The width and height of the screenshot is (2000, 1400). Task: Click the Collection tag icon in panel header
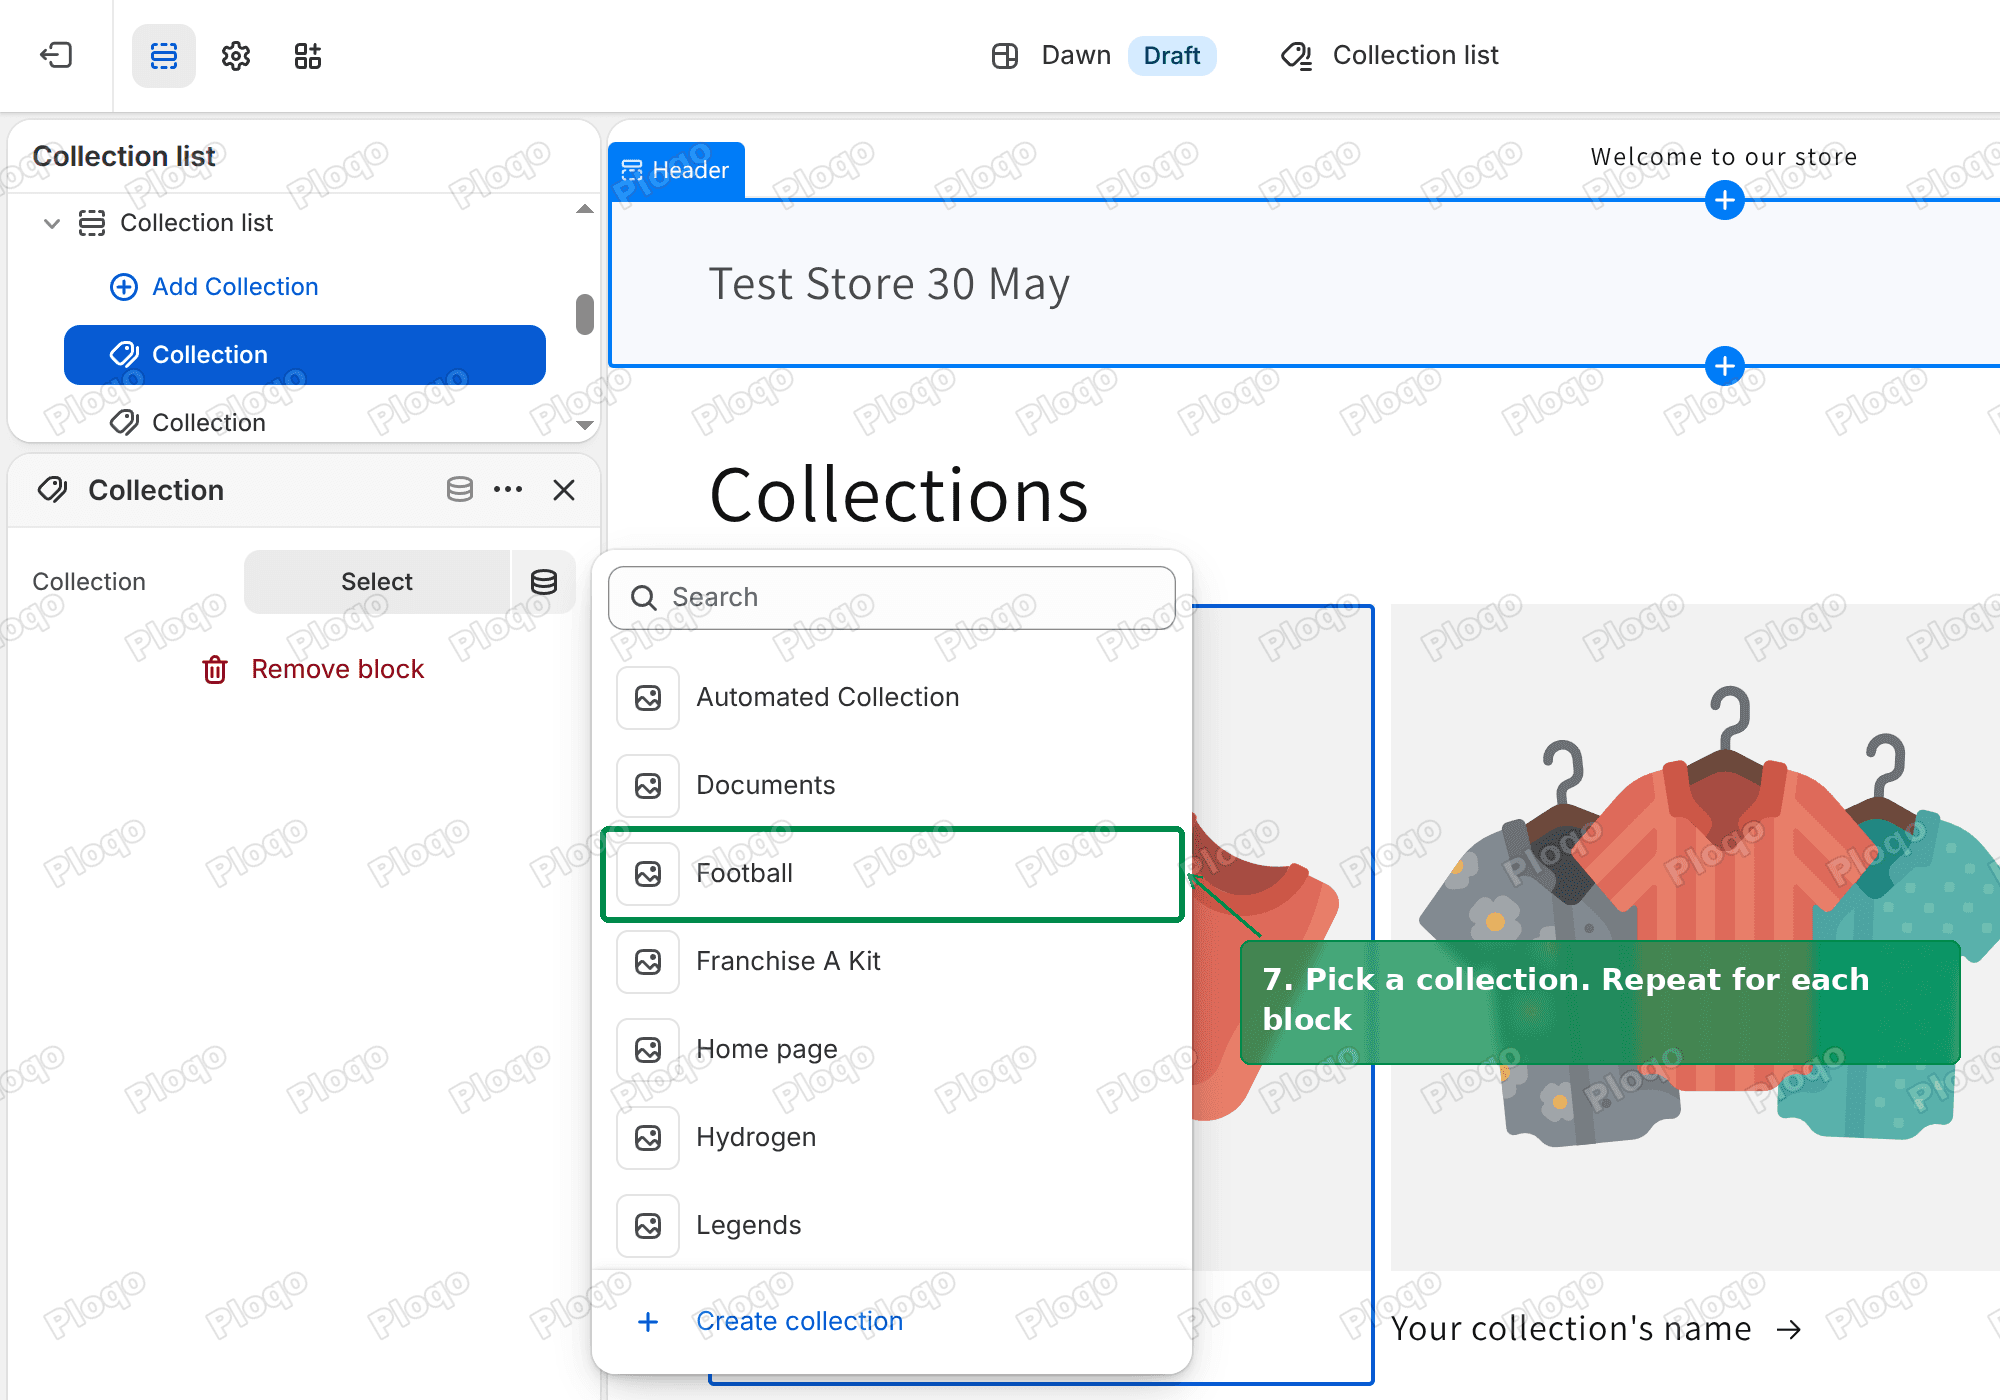52,489
